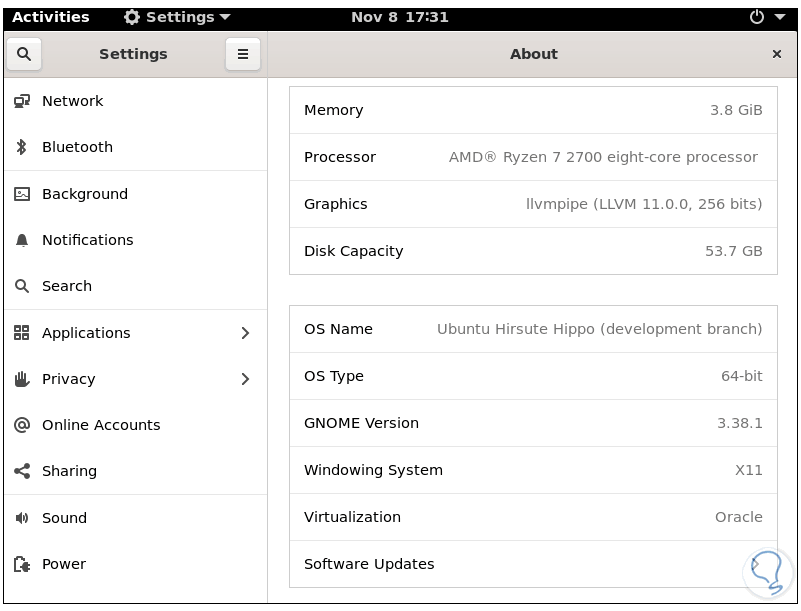This screenshot has width=801, height=611.
Task: Click Activities in the top bar
Action: (50, 17)
